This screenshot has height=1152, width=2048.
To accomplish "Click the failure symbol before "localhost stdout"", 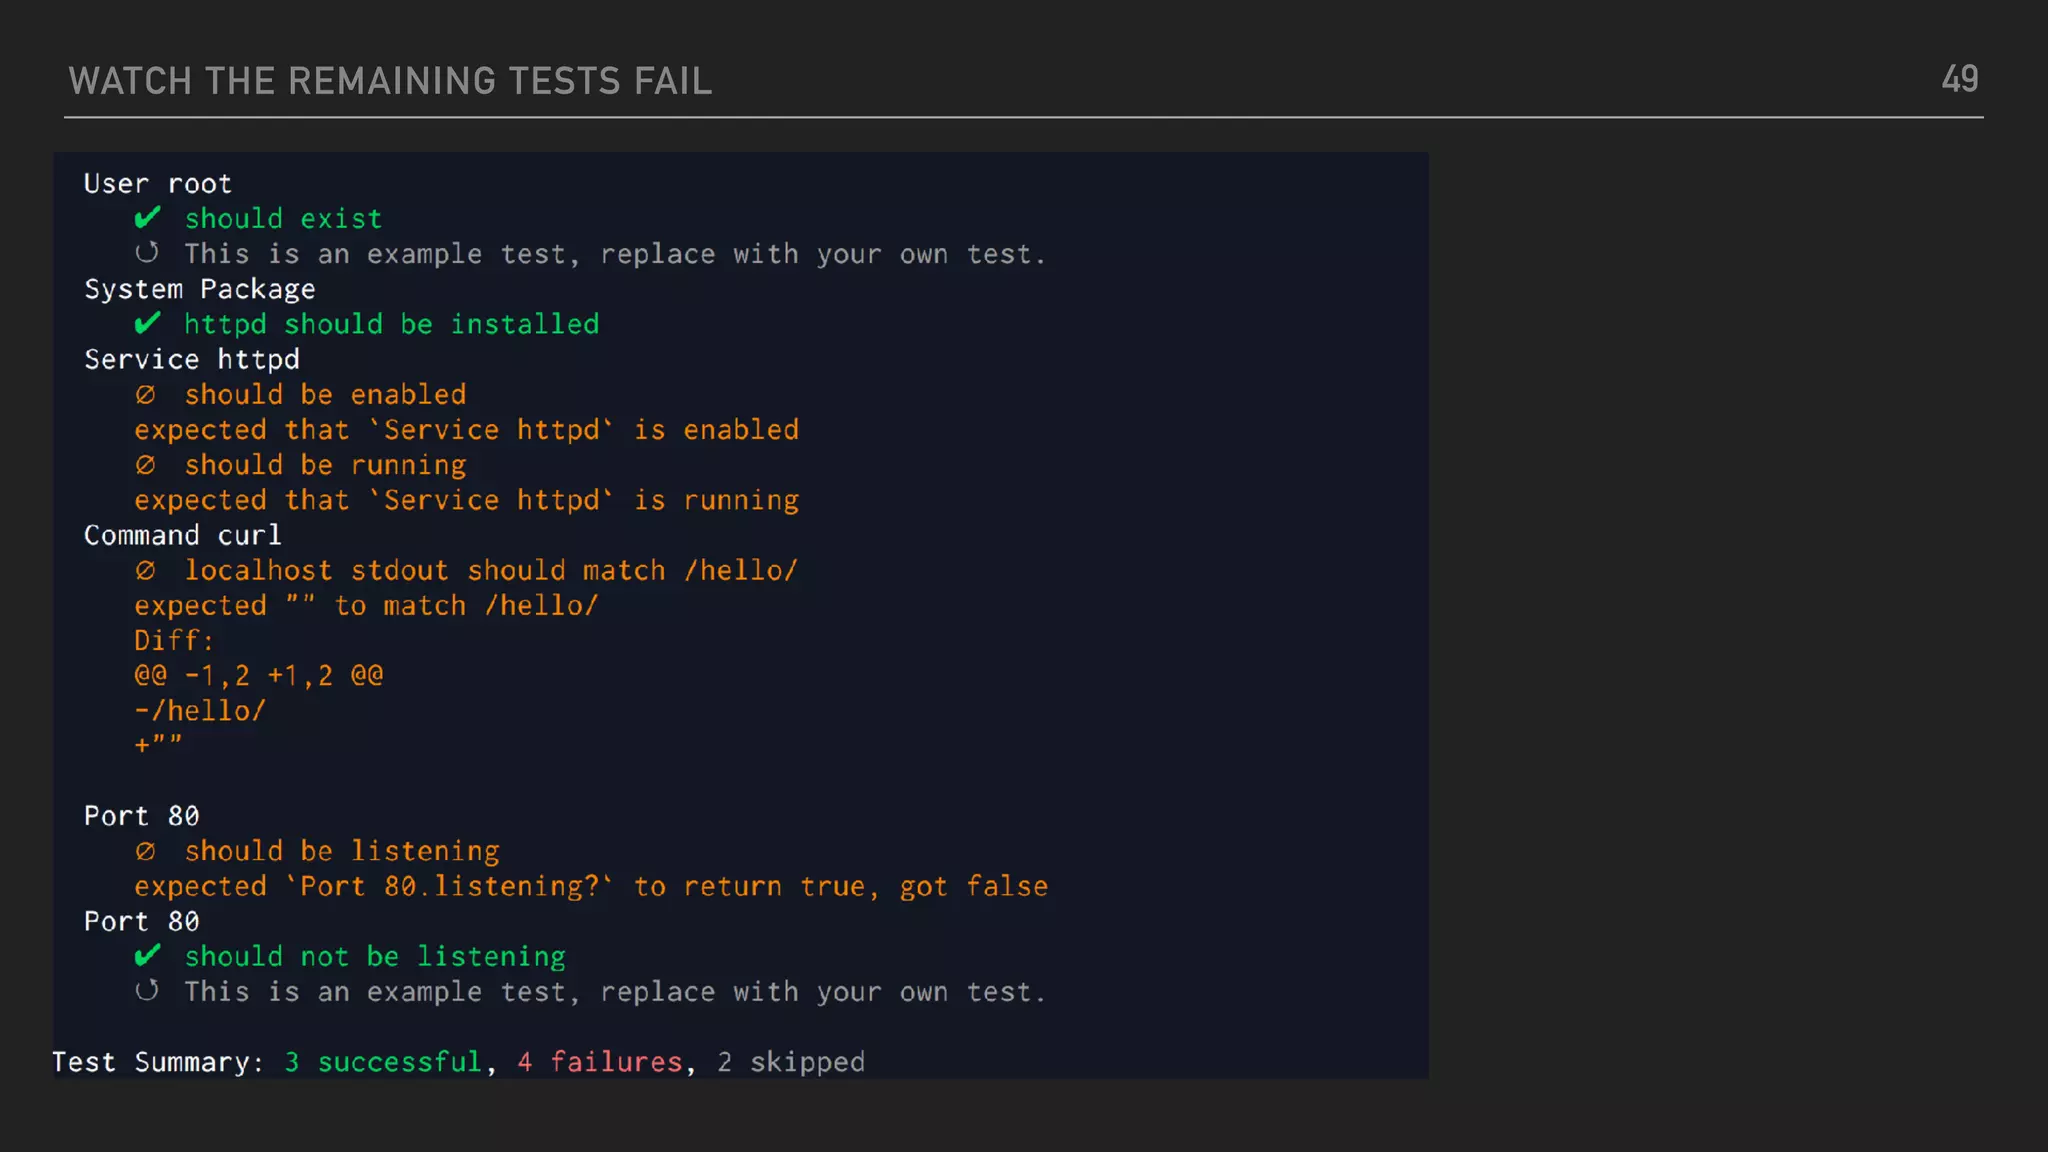I will (x=146, y=571).
